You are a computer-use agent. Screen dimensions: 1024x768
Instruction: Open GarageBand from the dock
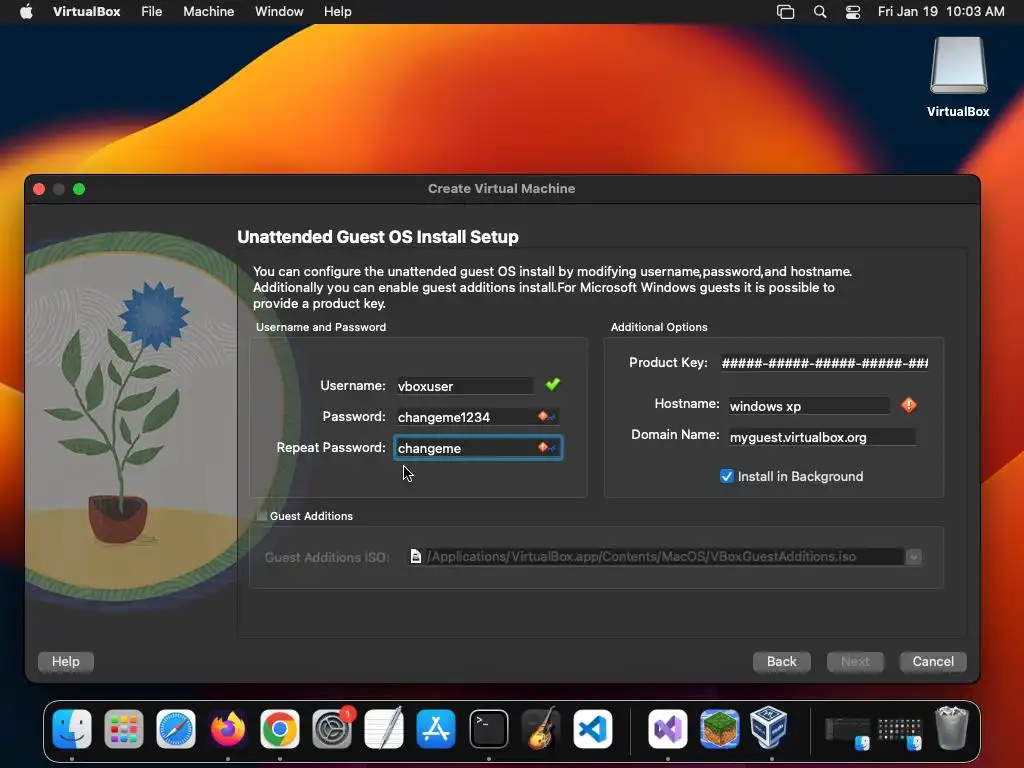pos(541,729)
